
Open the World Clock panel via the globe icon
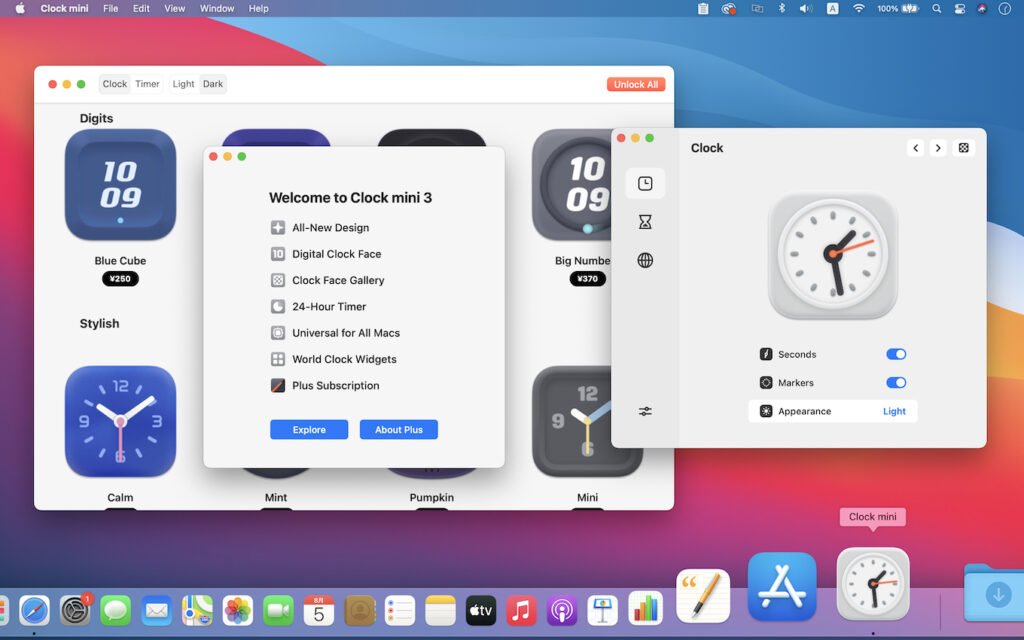pyautogui.click(x=645, y=260)
